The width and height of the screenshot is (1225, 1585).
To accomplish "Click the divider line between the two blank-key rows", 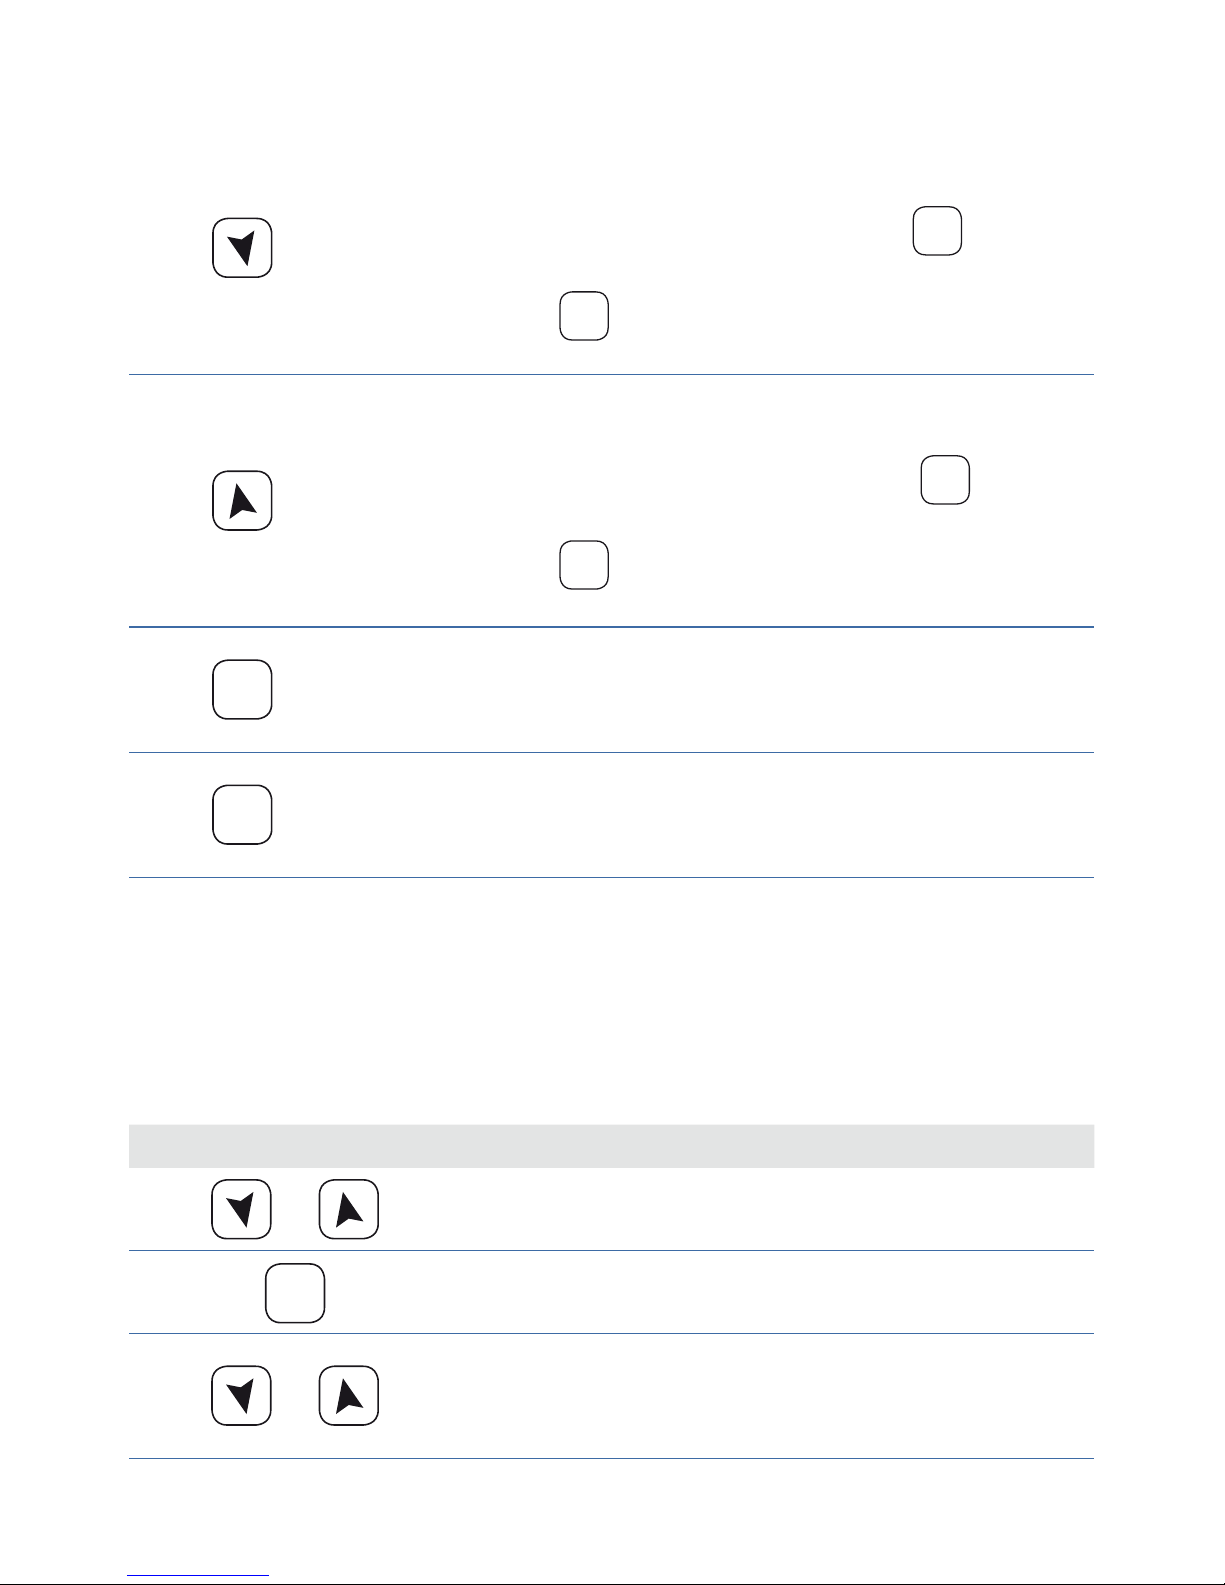I will (611, 752).
